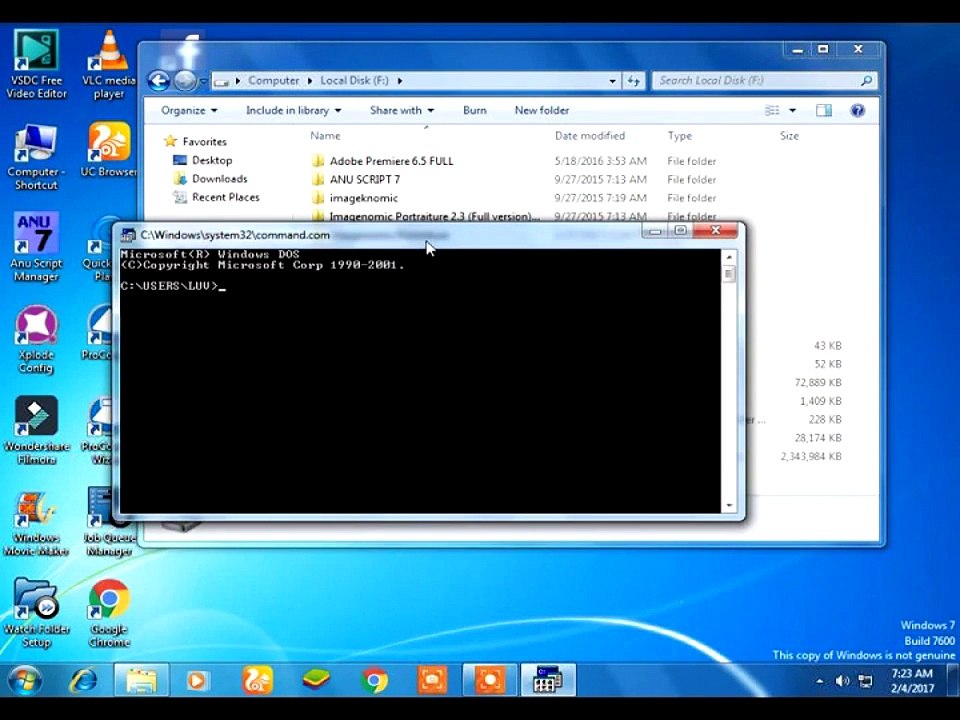Viewport: 960px width, 720px height.
Task: Open VSDC Free Video Editor desktop shortcut
Action: 36,64
